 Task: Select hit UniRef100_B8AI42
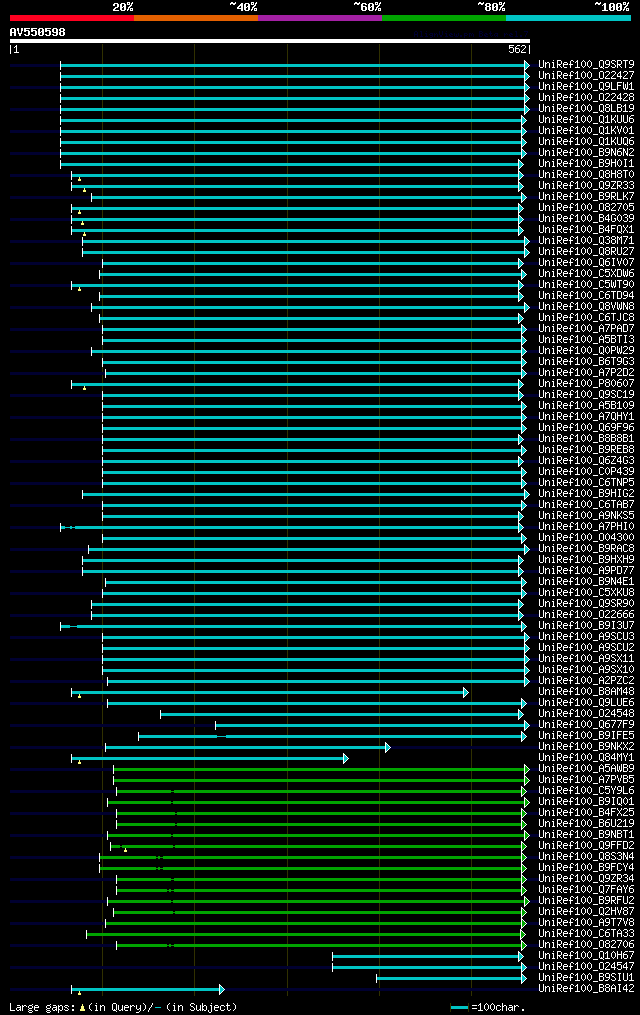[586, 989]
